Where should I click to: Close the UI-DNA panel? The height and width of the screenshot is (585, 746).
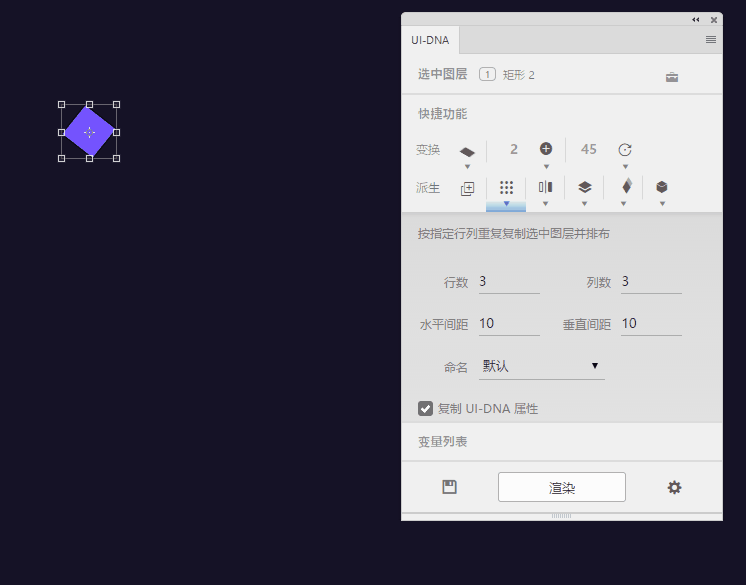714,20
